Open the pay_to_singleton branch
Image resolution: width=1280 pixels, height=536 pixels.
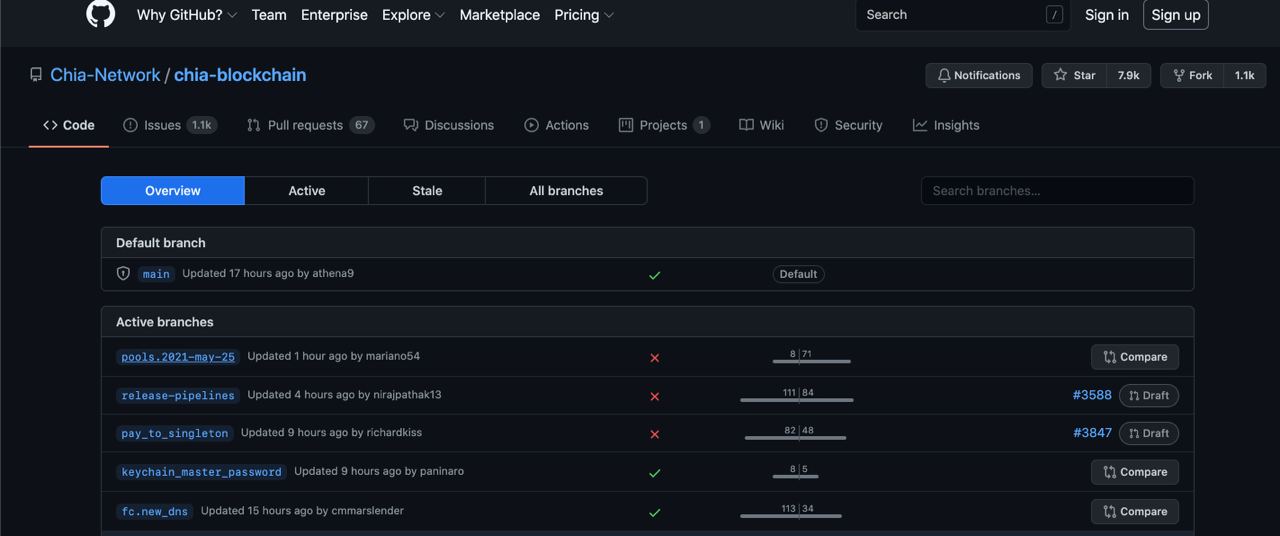pos(175,433)
